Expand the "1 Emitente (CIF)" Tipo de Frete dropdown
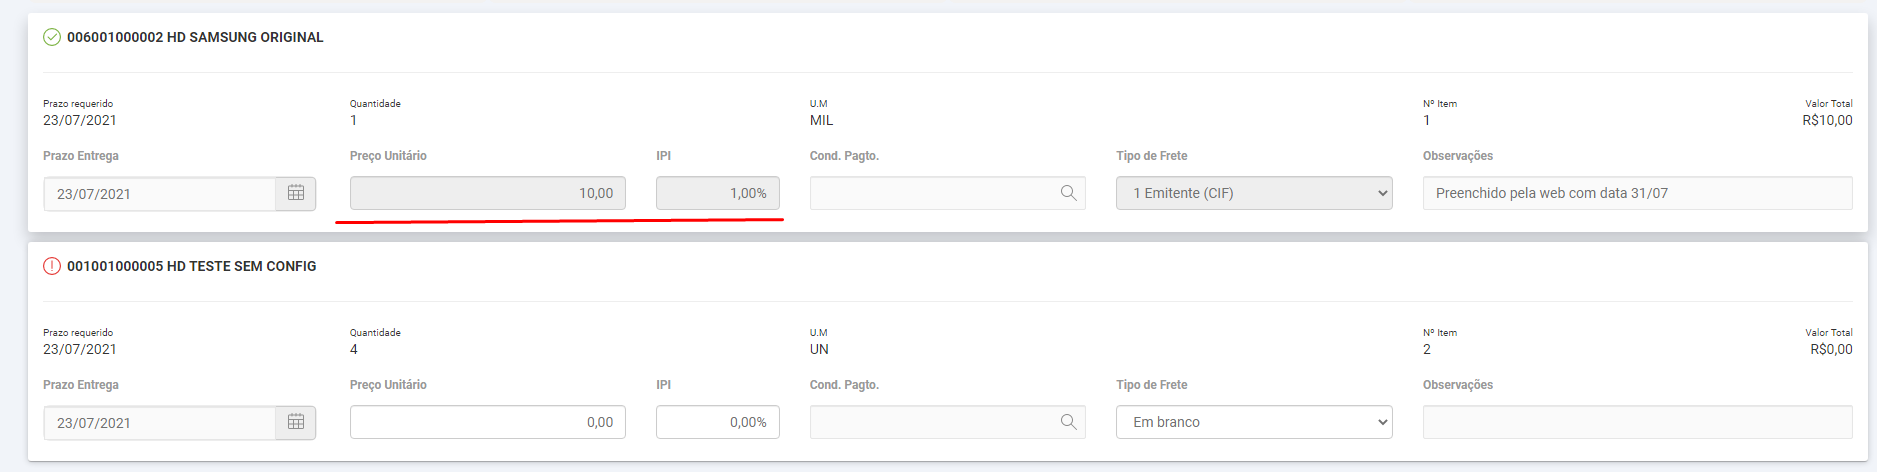 pos(1254,193)
